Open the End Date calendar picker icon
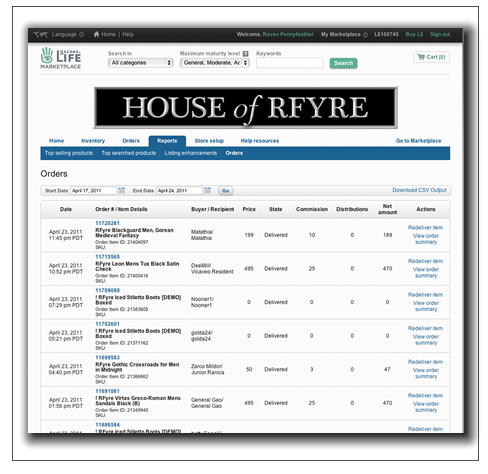The width and height of the screenshot is (488, 474). tap(207, 191)
